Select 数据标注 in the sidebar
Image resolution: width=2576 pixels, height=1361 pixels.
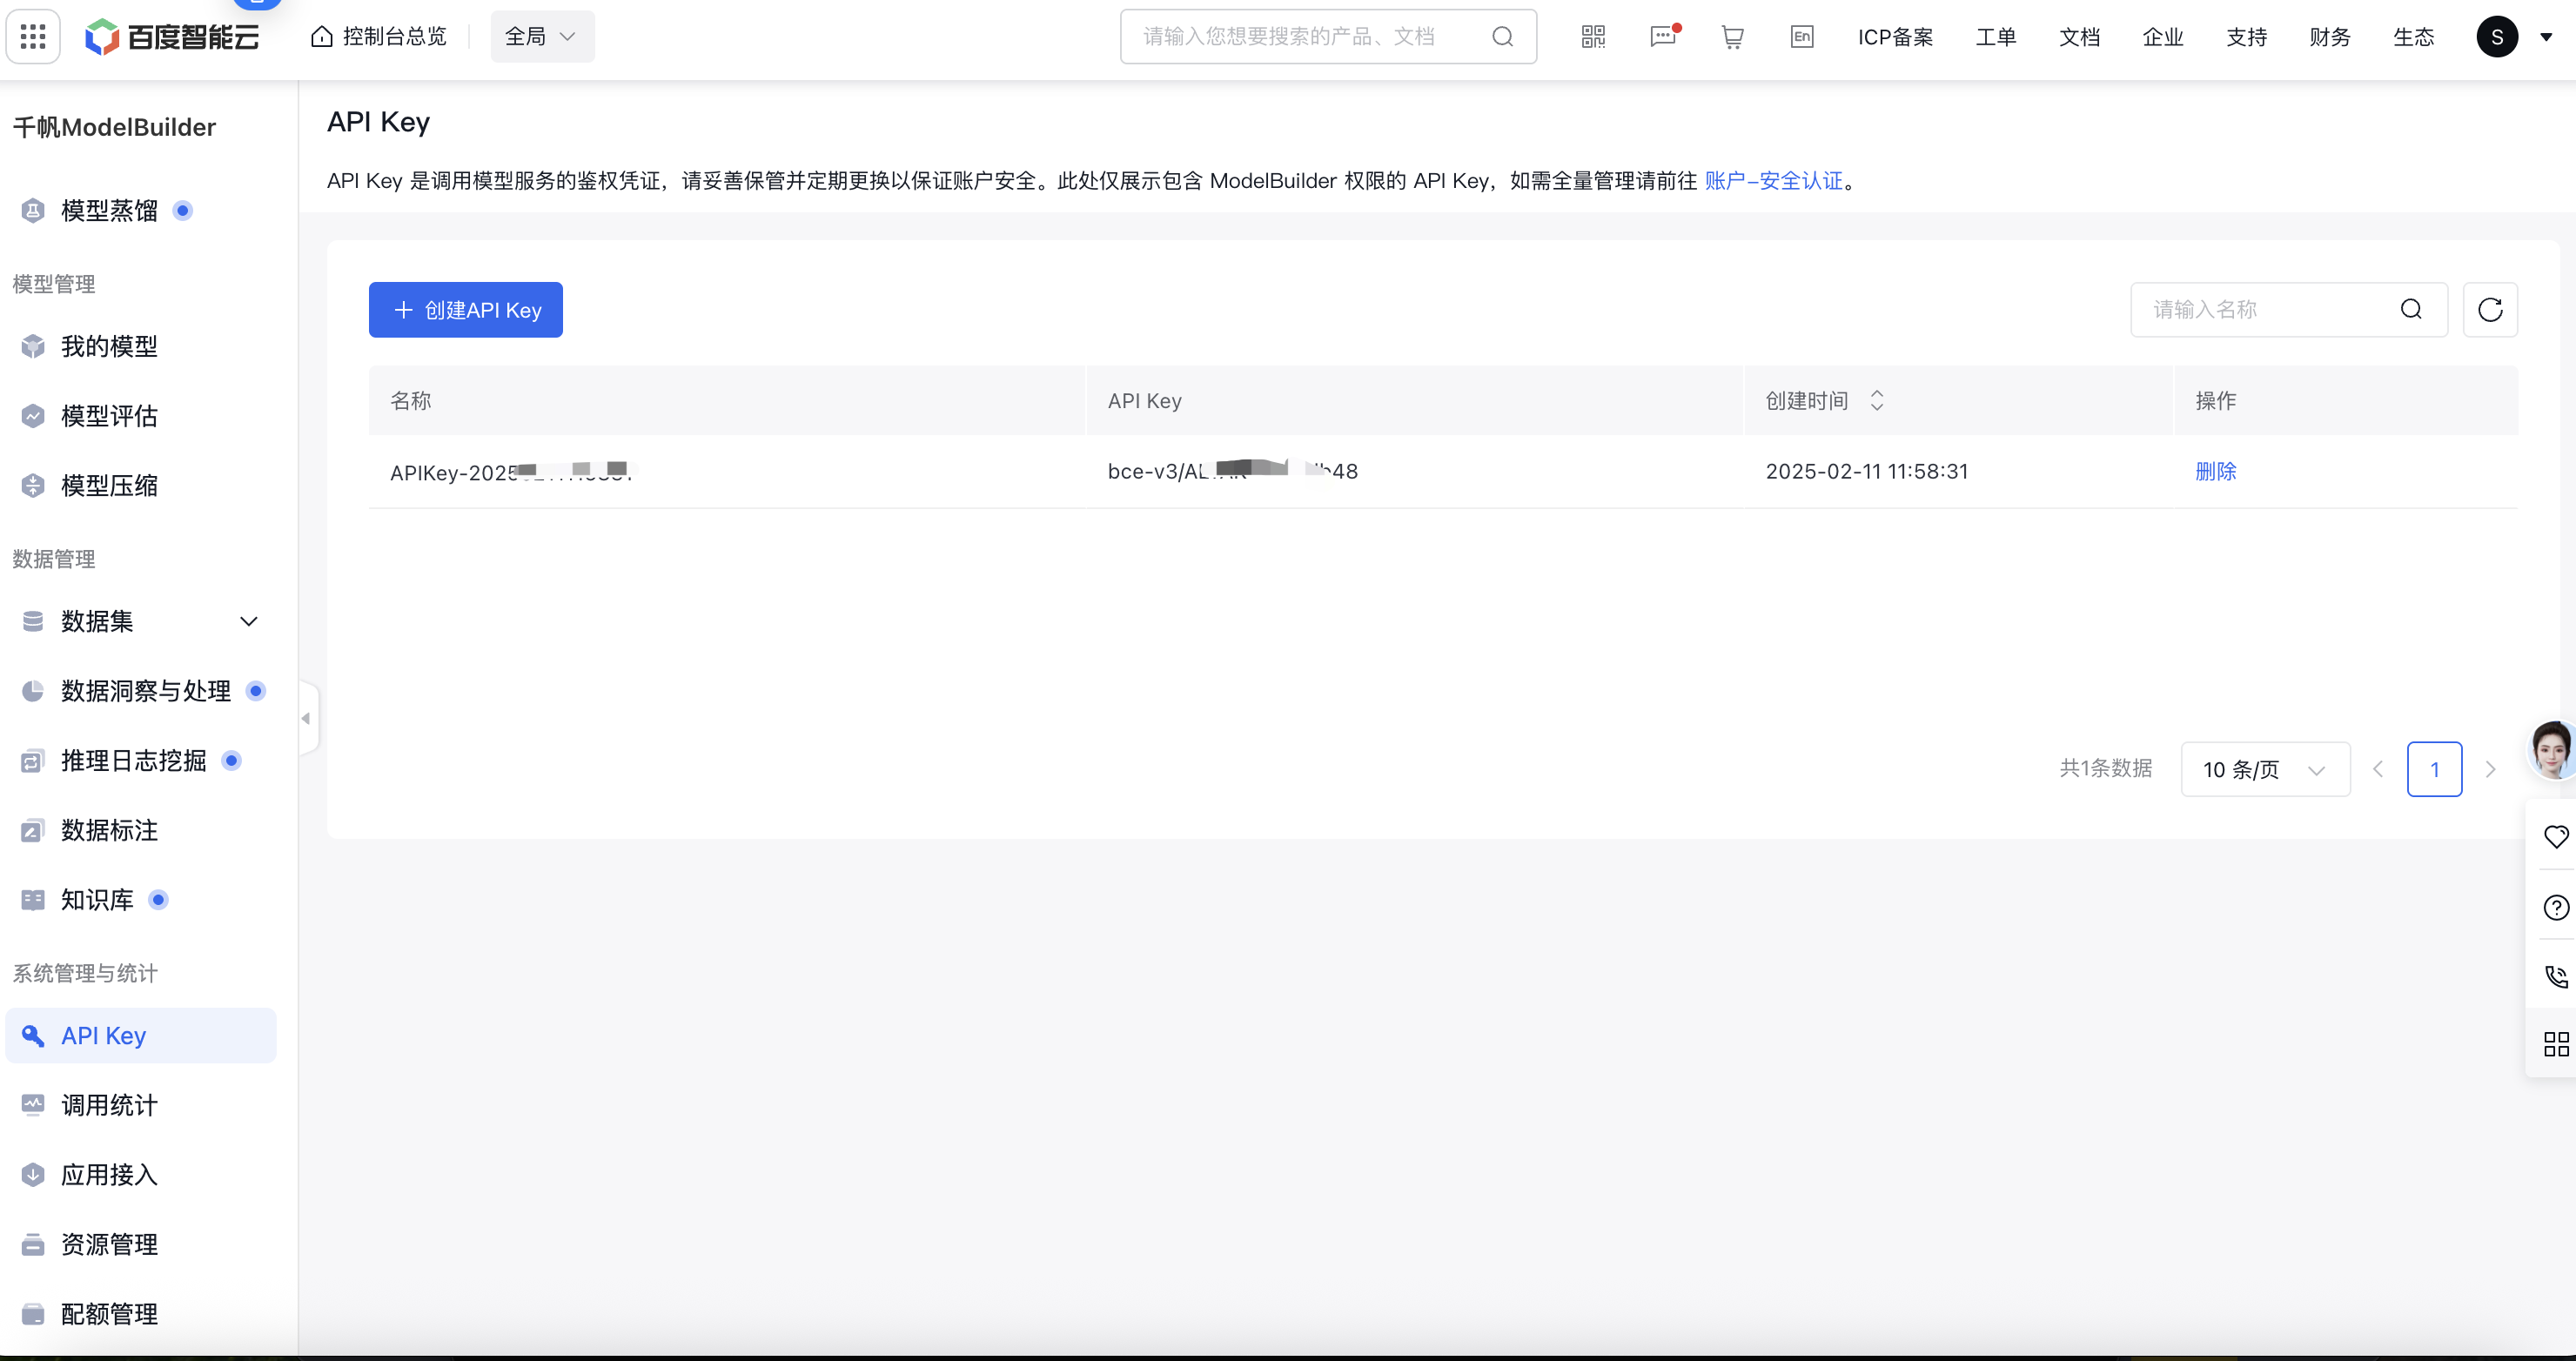point(110,830)
